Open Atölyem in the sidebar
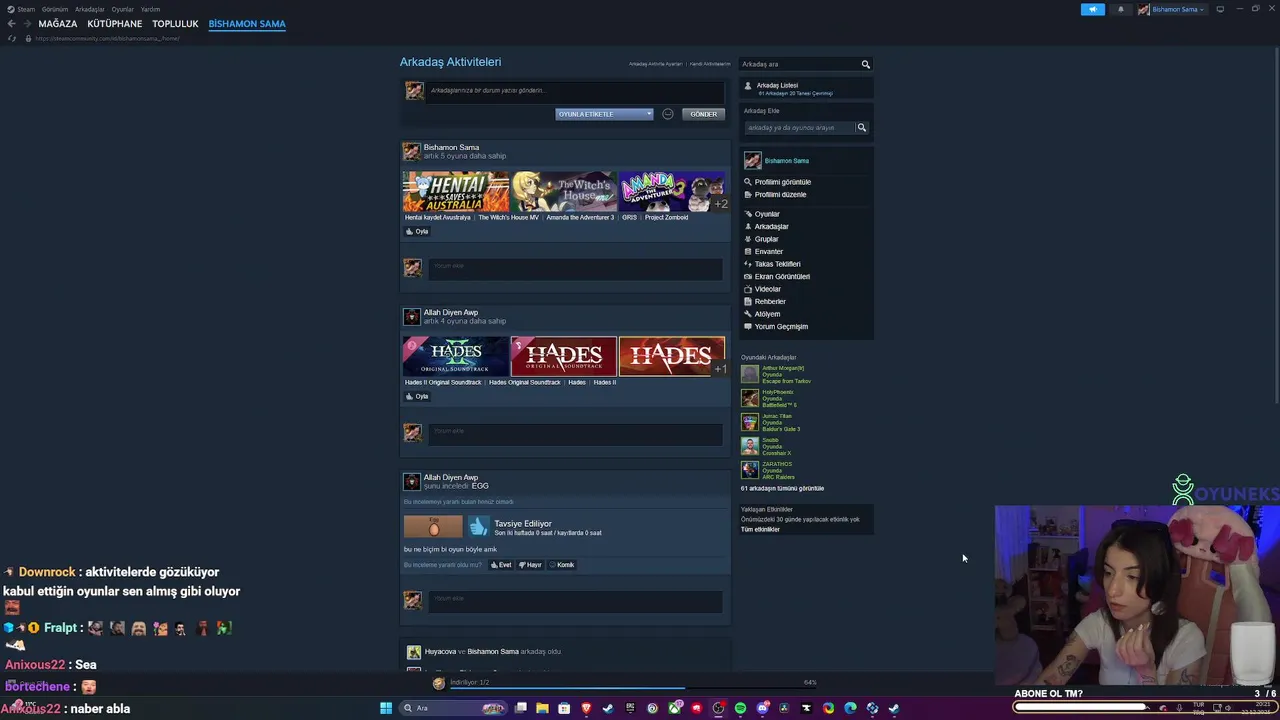The width and height of the screenshot is (1280, 720). 767,314
